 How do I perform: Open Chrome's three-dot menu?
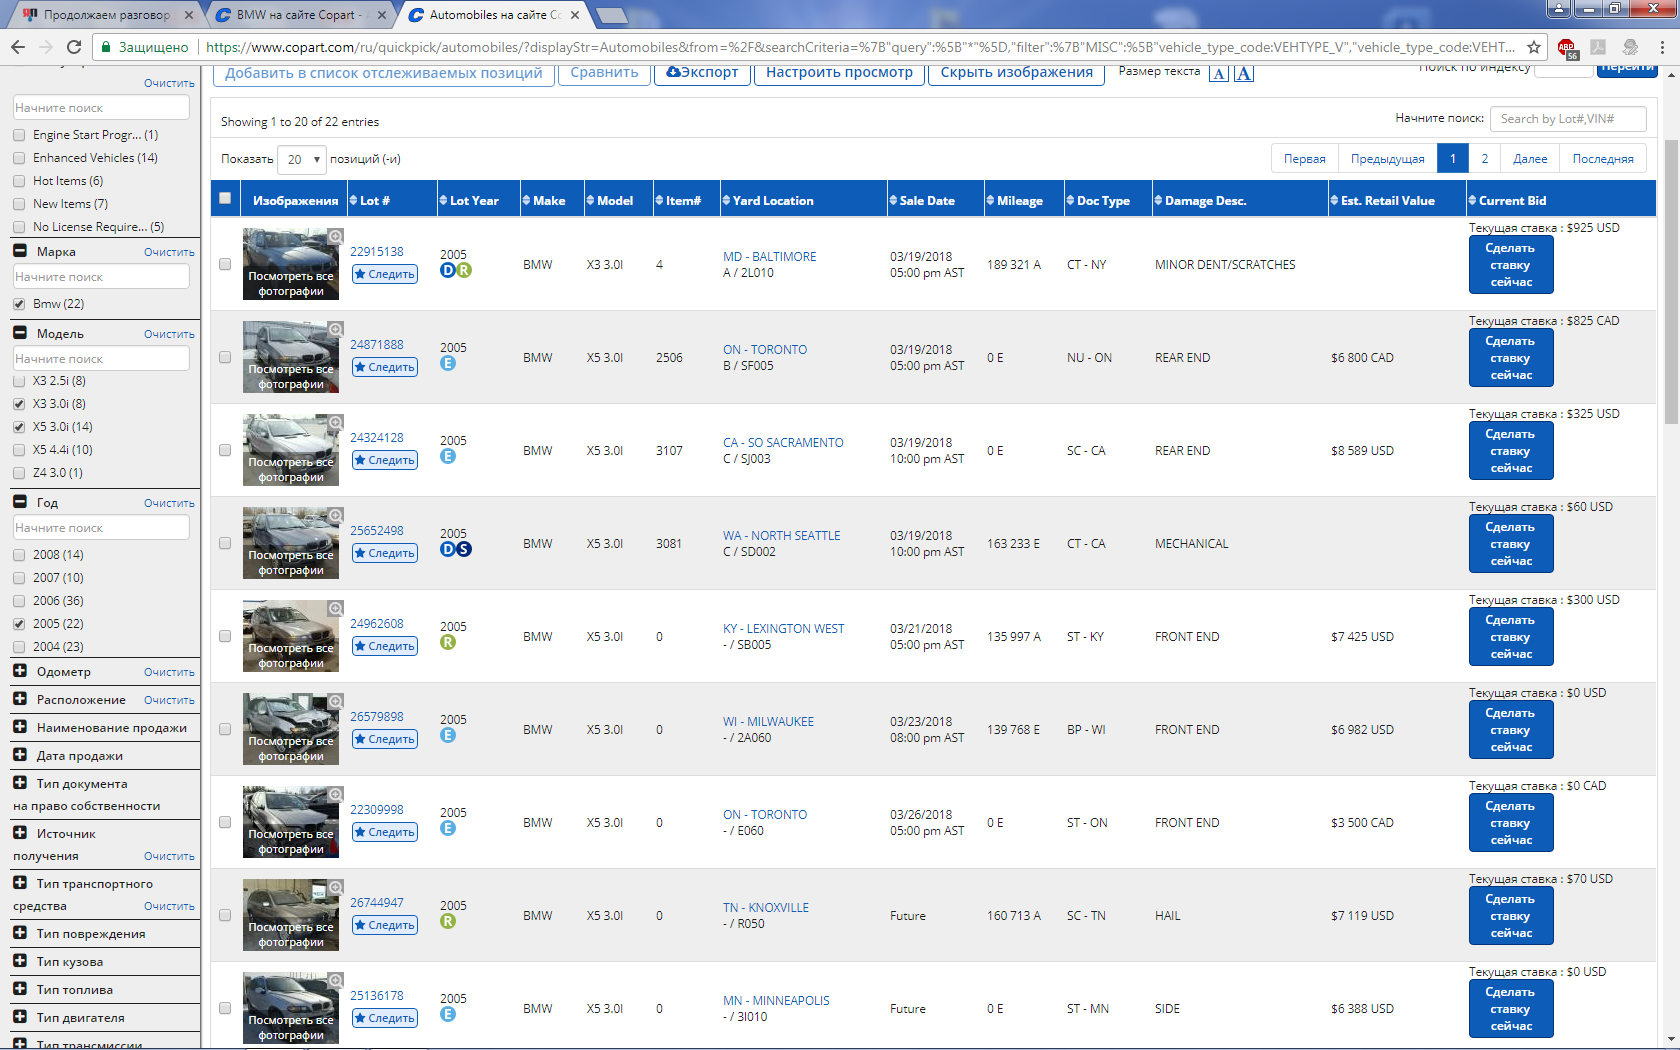[1662, 47]
